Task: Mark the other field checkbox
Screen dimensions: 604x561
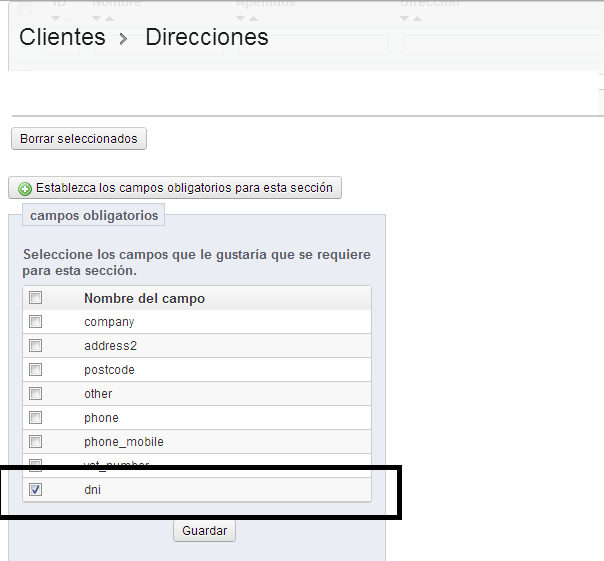Action: 36,394
